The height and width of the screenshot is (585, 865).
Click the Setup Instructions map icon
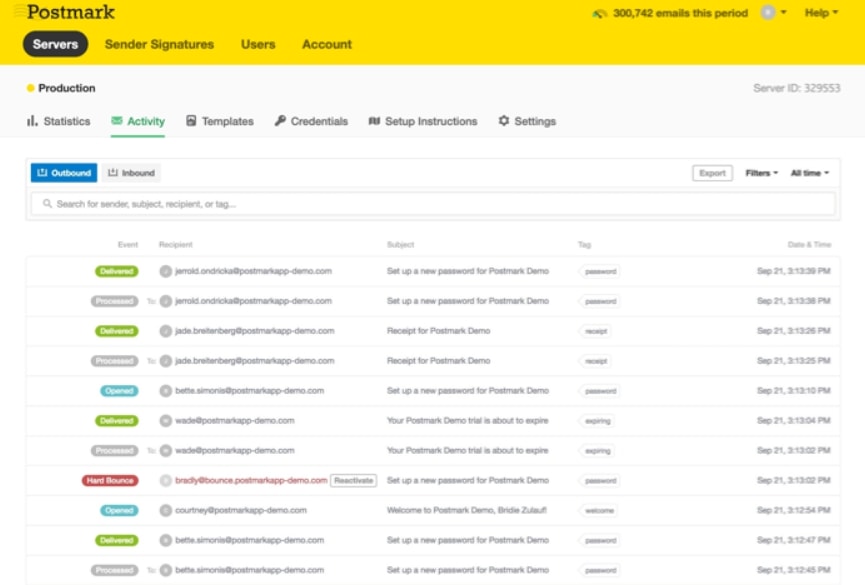point(374,121)
